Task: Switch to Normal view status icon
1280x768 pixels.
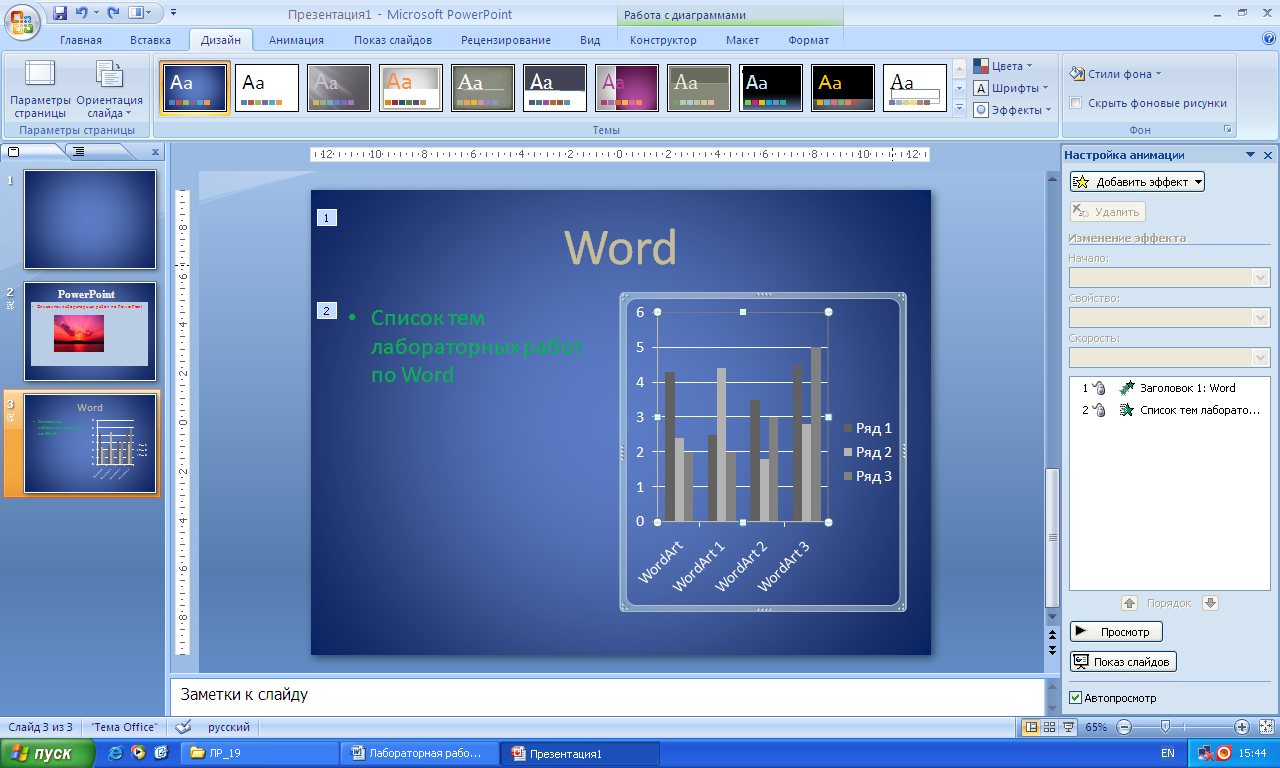Action: coord(1031,727)
